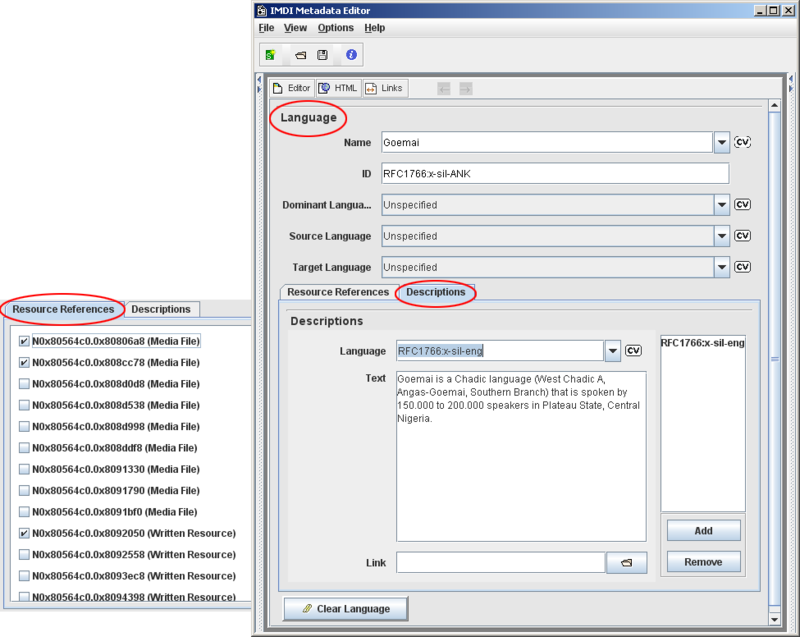Click the scrollbar up arrow in editor
Image resolution: width=800 pixels, height=637 pixels.
tap(774, 105)
